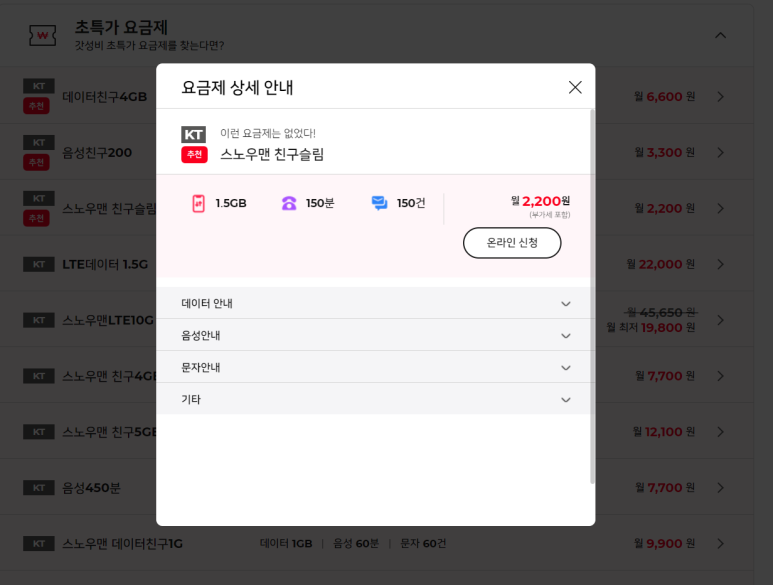Click the 데이터 1GB detail text
773x585 pixels.
pyautogui.click(x=286, y=544)
